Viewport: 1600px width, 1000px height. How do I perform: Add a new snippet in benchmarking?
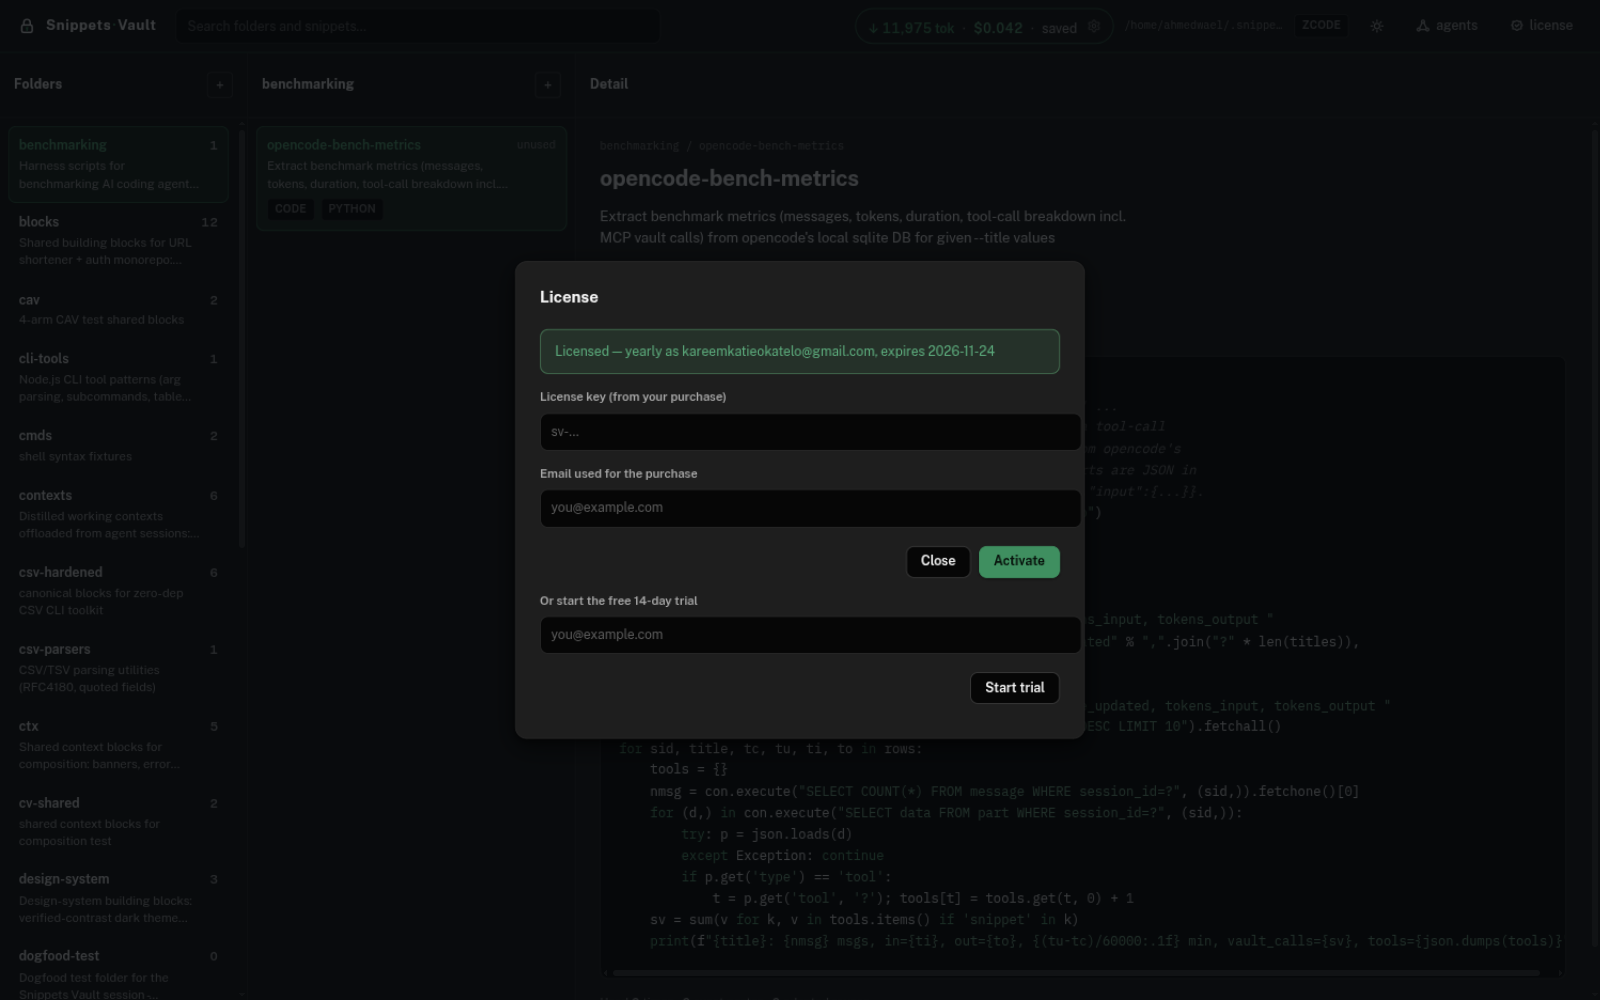(547, 85)
